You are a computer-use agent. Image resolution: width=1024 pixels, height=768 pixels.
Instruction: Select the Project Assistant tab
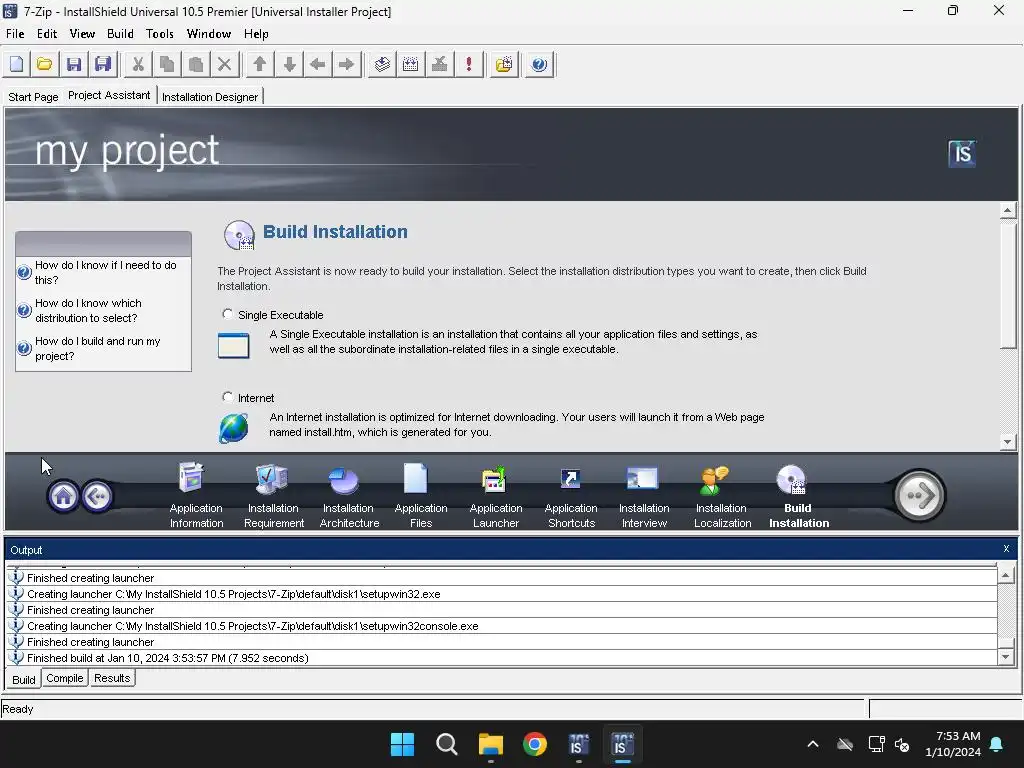(109, 95)
